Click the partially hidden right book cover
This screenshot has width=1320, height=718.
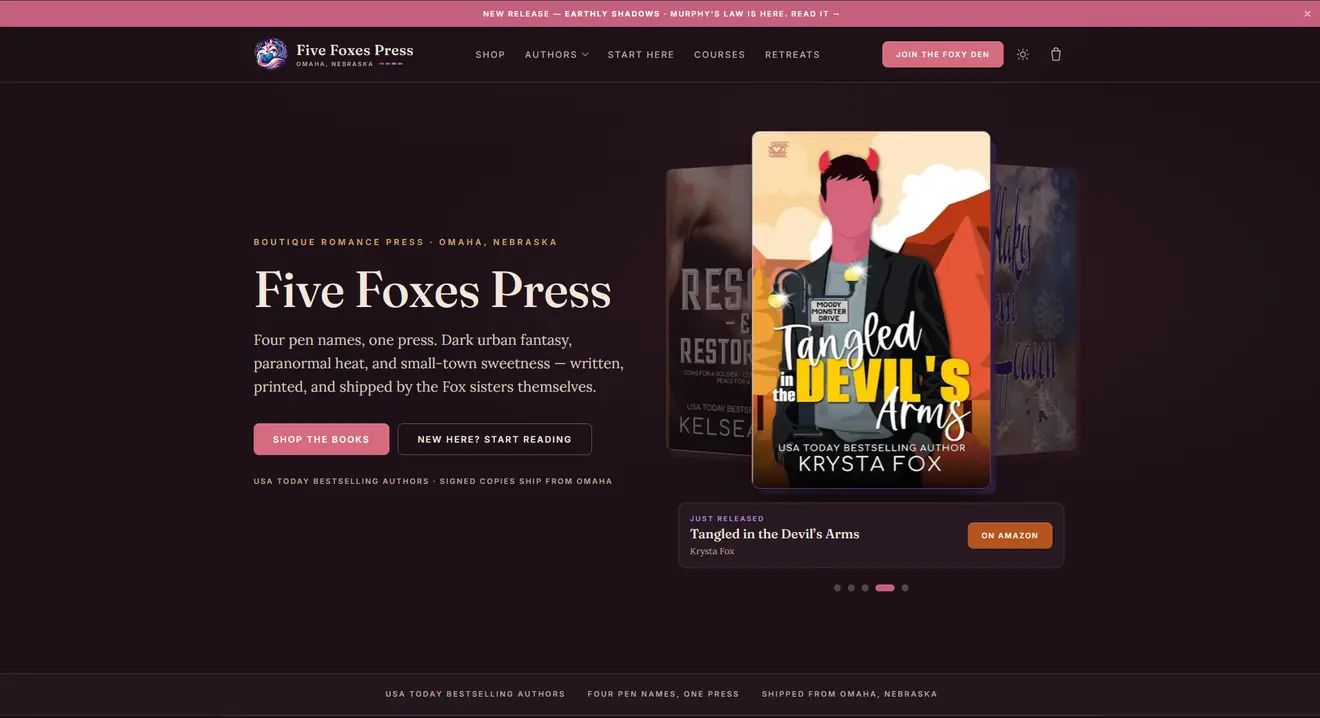(x=1034, y=310)
